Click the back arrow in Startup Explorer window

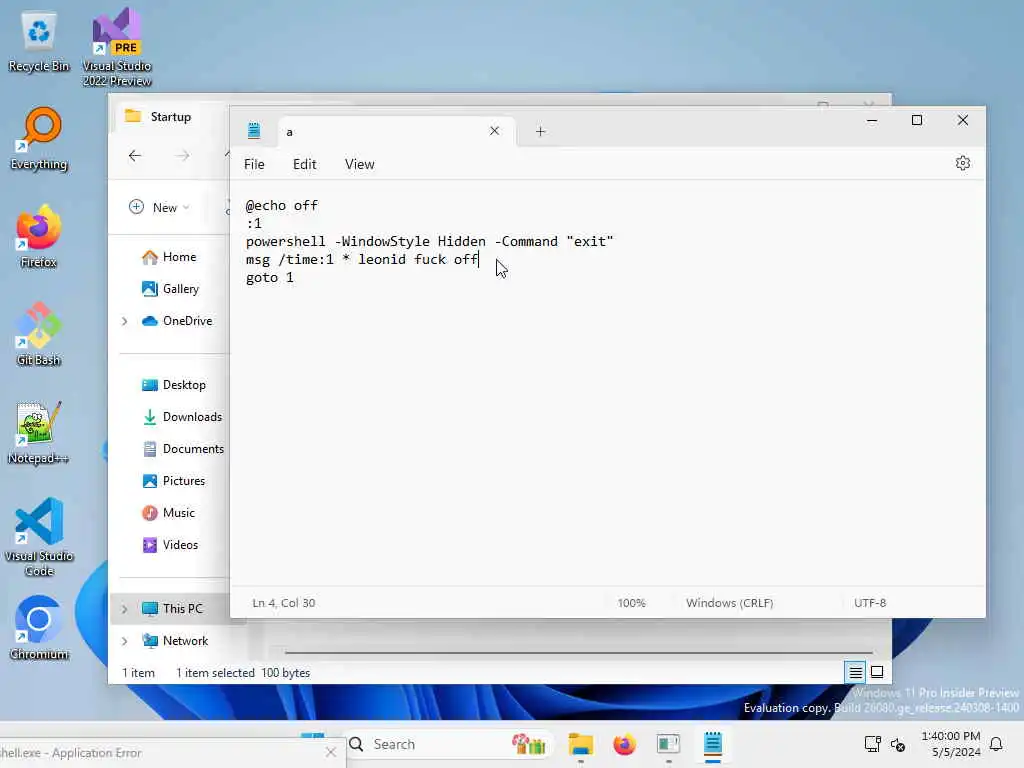pos(135,155)
